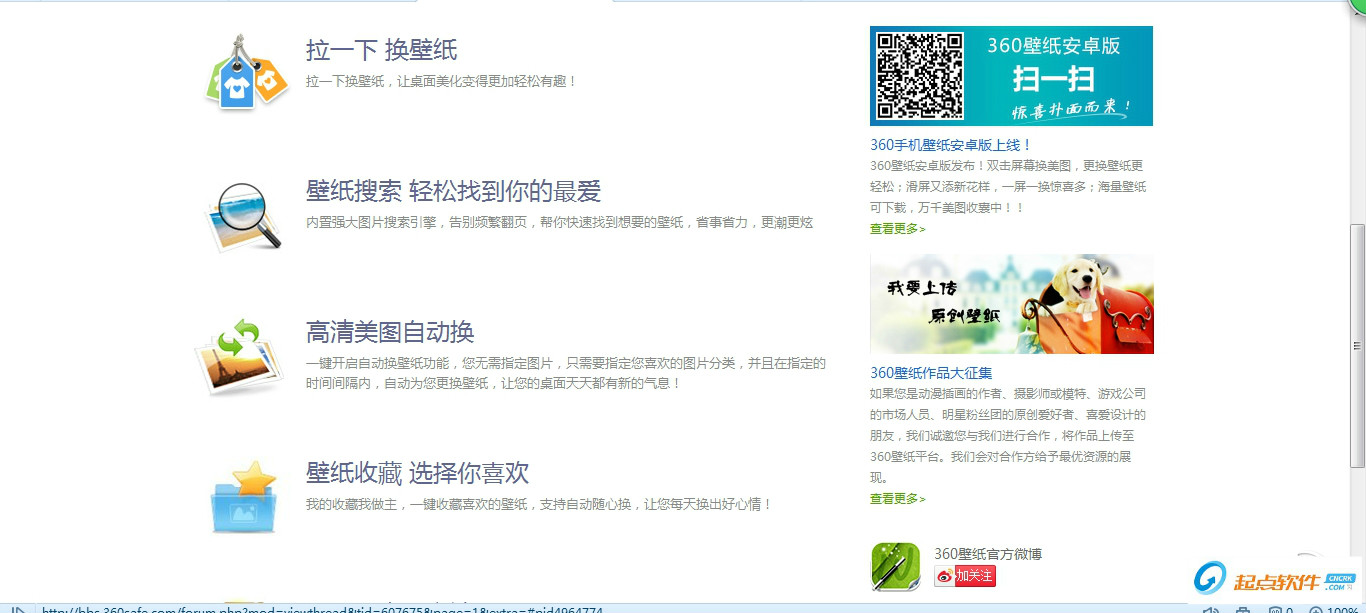Click the vertical scrollbar thumb on the right
This screenshot has width=1366, height=613.
[1357, 346]
